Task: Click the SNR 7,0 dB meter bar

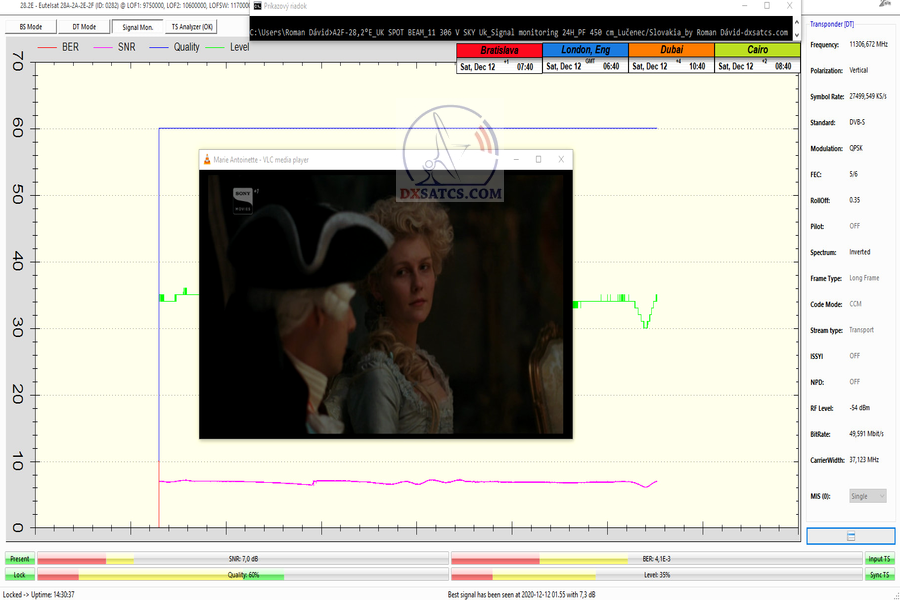Action: click(x=240, y=560)
